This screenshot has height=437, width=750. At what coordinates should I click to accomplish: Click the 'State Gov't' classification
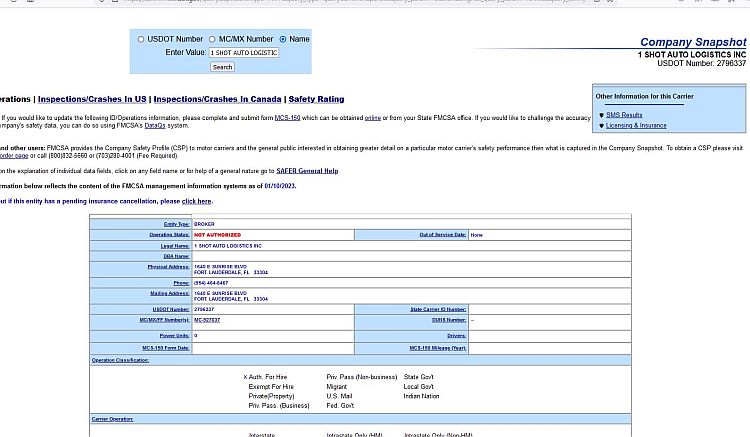[419, 377]
